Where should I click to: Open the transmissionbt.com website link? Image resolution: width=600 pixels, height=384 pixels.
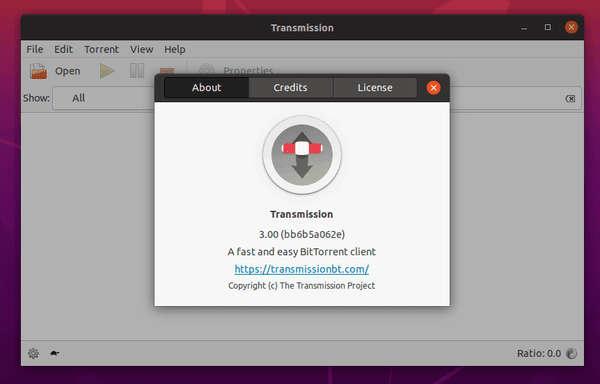pos(302,269)
